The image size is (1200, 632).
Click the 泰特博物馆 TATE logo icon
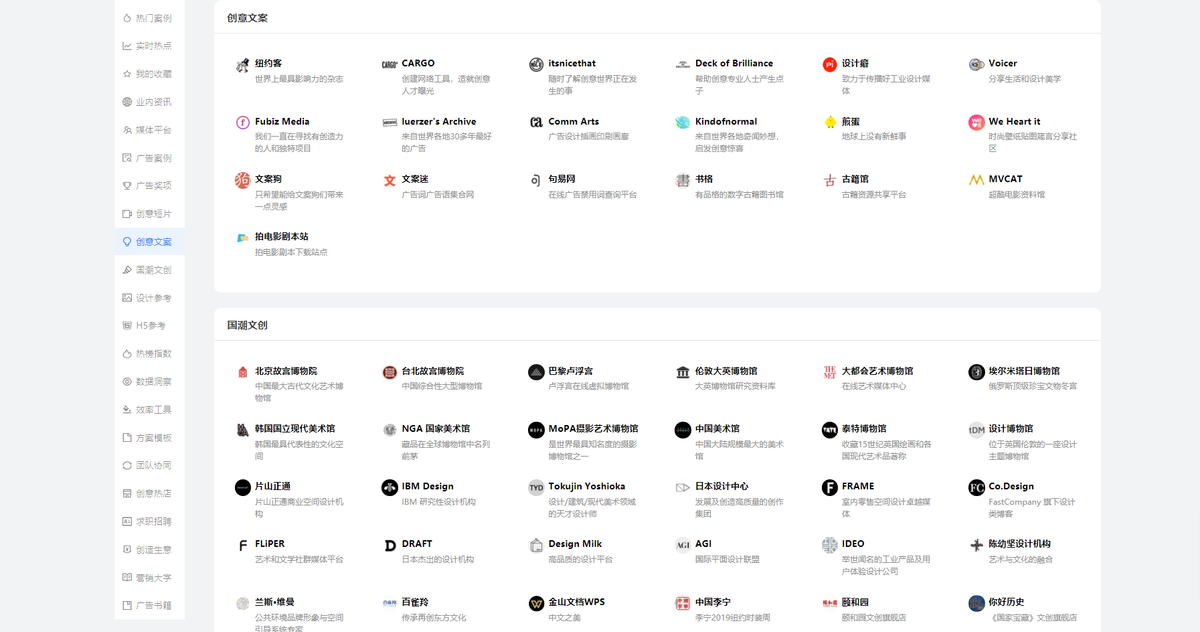click(830, 430)
